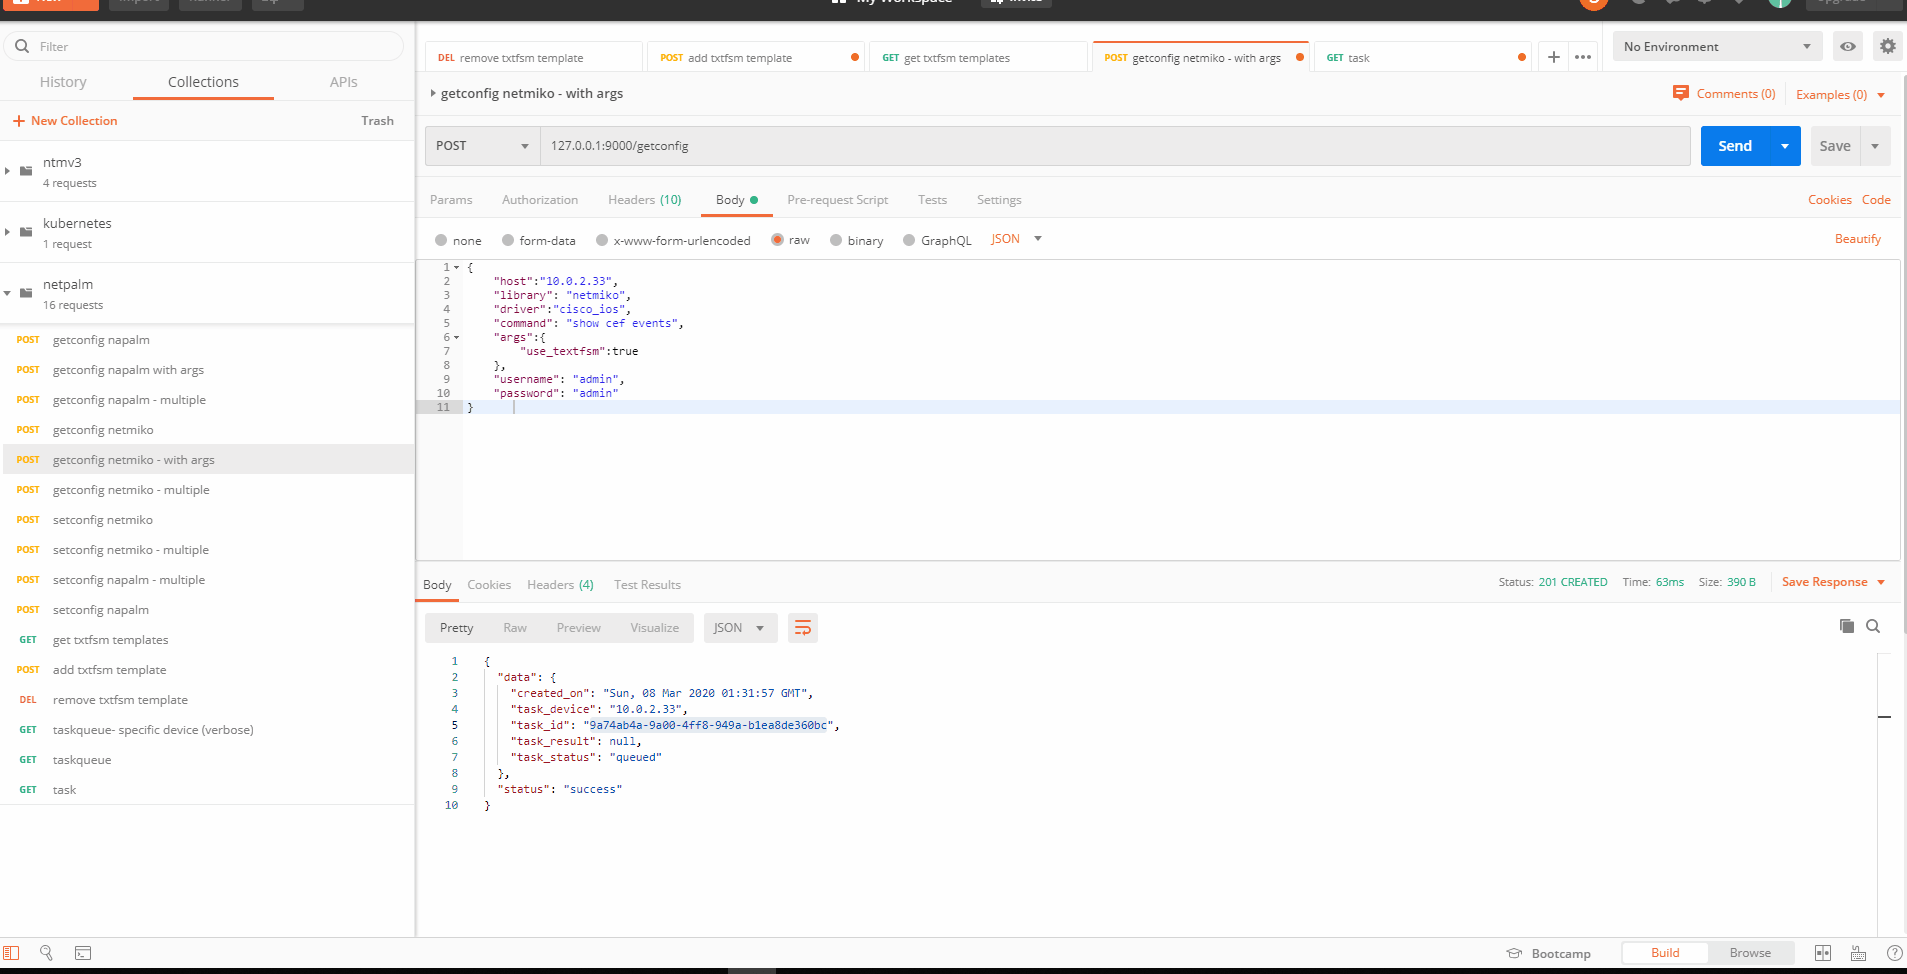The image size is (1907, 974).
Task: Switch to Browse mode
Action: (x=1750, y=953)
